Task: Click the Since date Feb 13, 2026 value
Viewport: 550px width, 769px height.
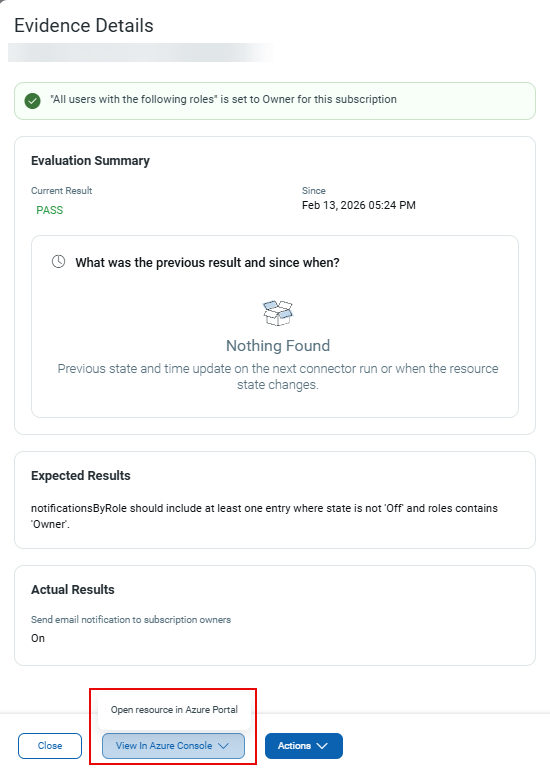Action: point(359,205)
